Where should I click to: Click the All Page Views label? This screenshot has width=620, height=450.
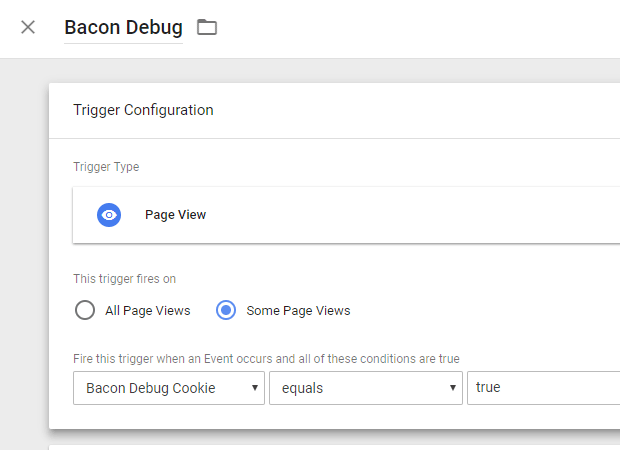147,311
